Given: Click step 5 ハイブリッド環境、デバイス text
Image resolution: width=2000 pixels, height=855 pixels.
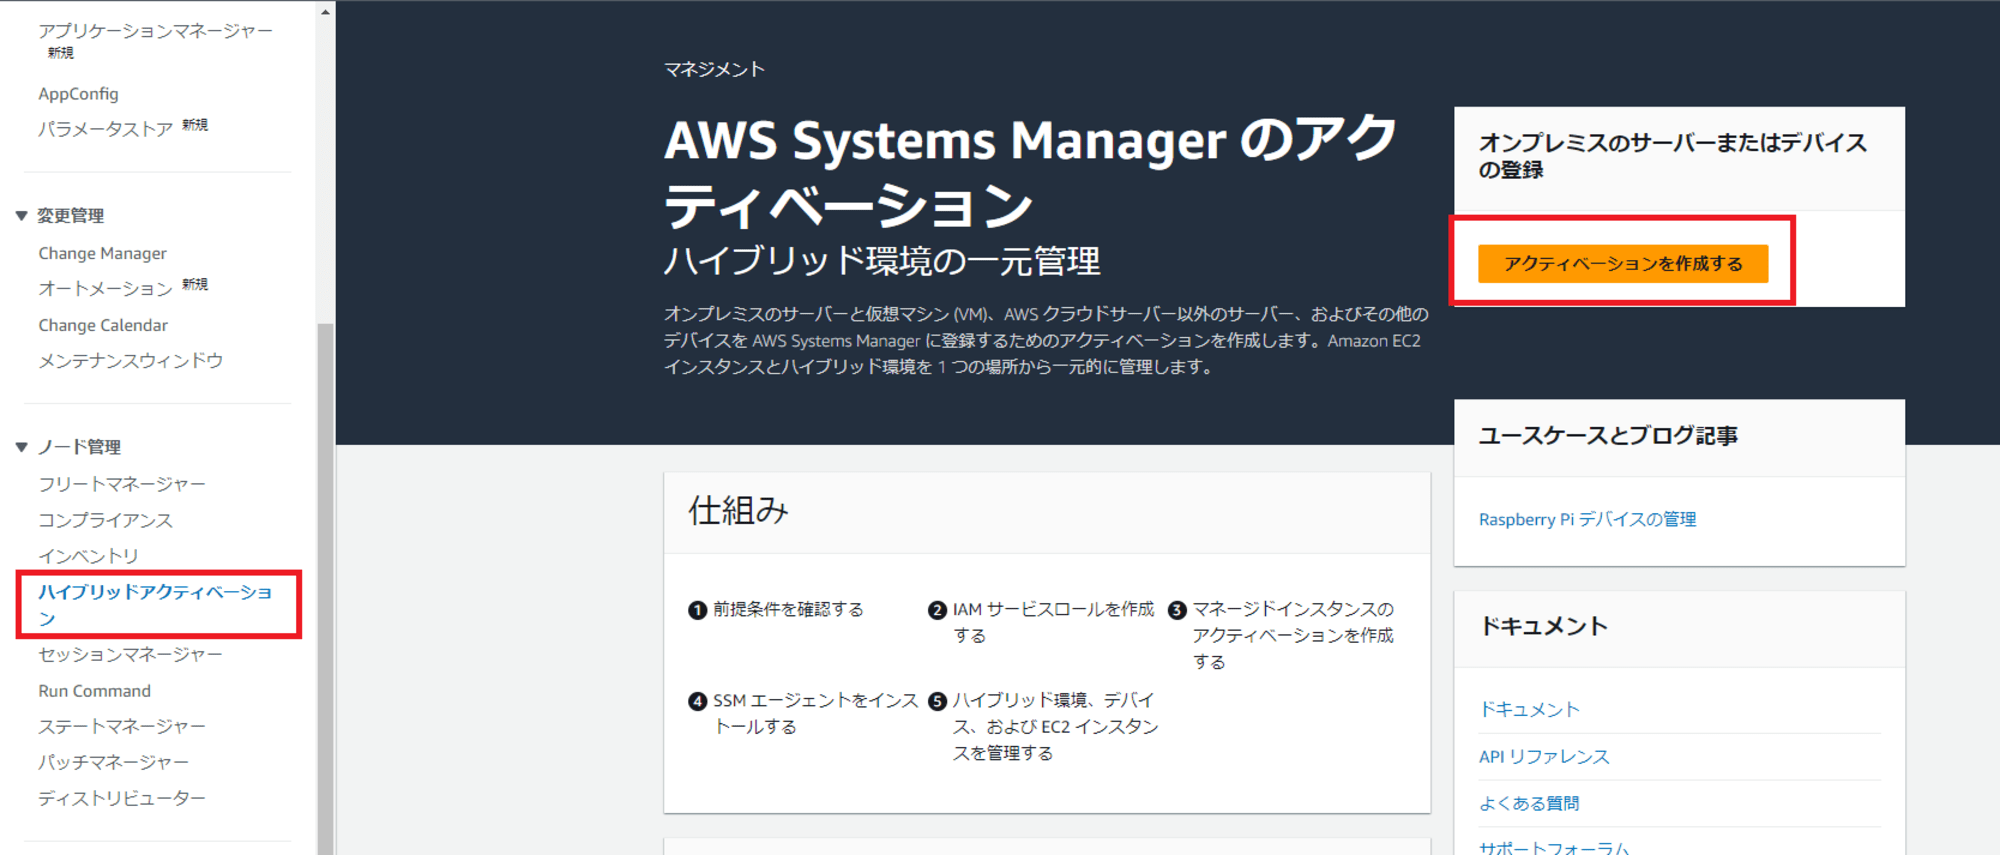Looking at the screenshot, I should 1055,727.
